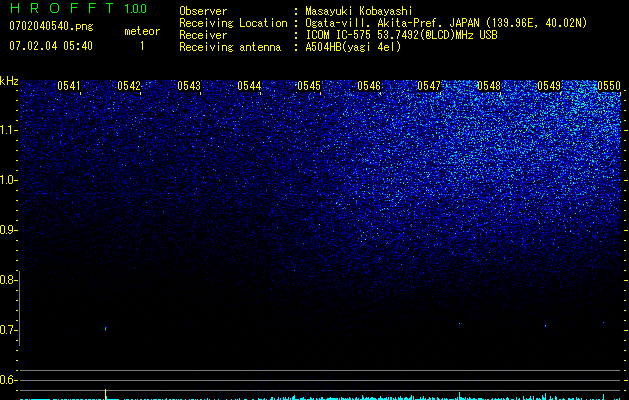This screenshot has width=629, height=400.
Task: Click the Receiver field label
Action: tap(203, 35)
